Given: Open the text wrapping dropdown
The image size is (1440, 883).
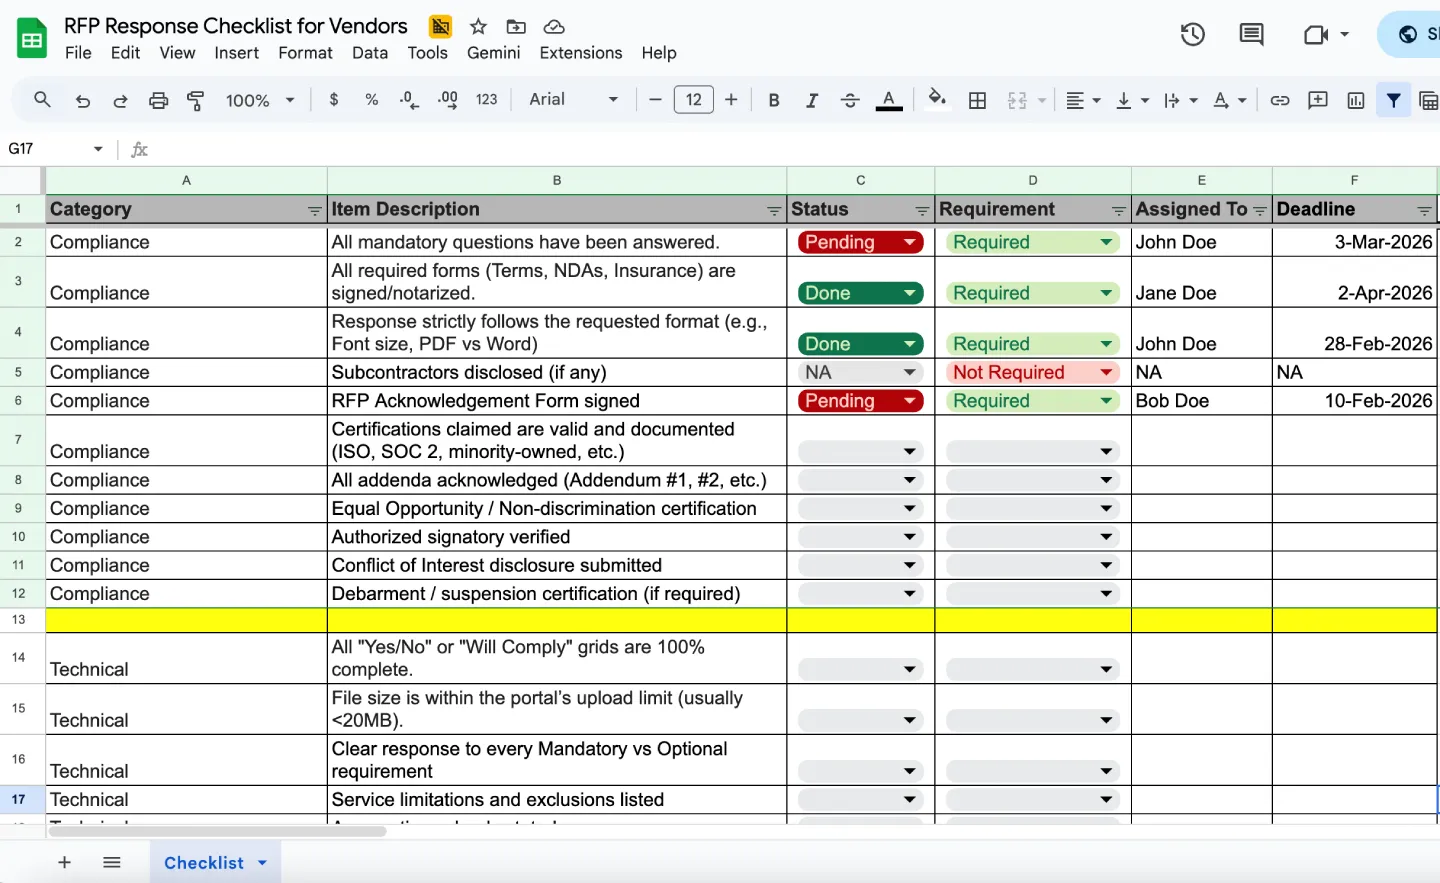Looking at the screenshot, I should (x=1180, y=100).
